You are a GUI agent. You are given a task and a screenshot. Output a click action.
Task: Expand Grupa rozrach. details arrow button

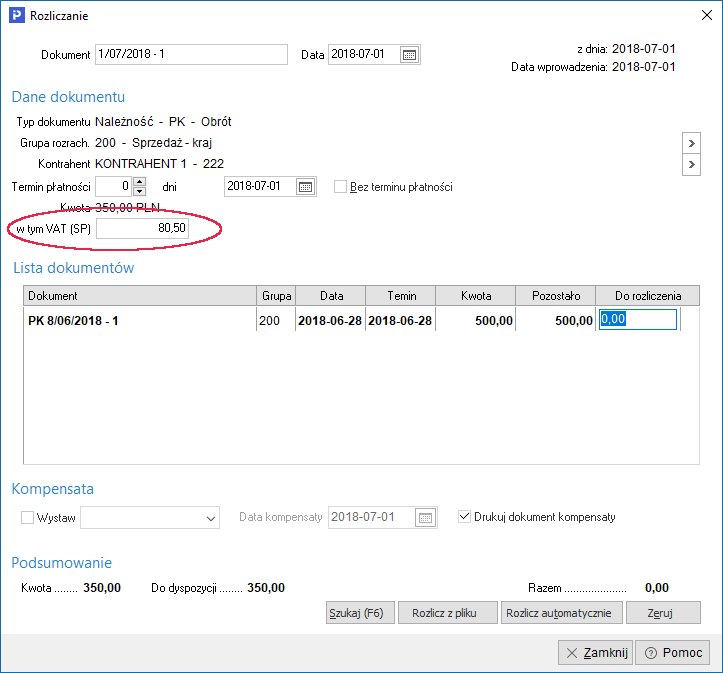click(x=691, y=143)
